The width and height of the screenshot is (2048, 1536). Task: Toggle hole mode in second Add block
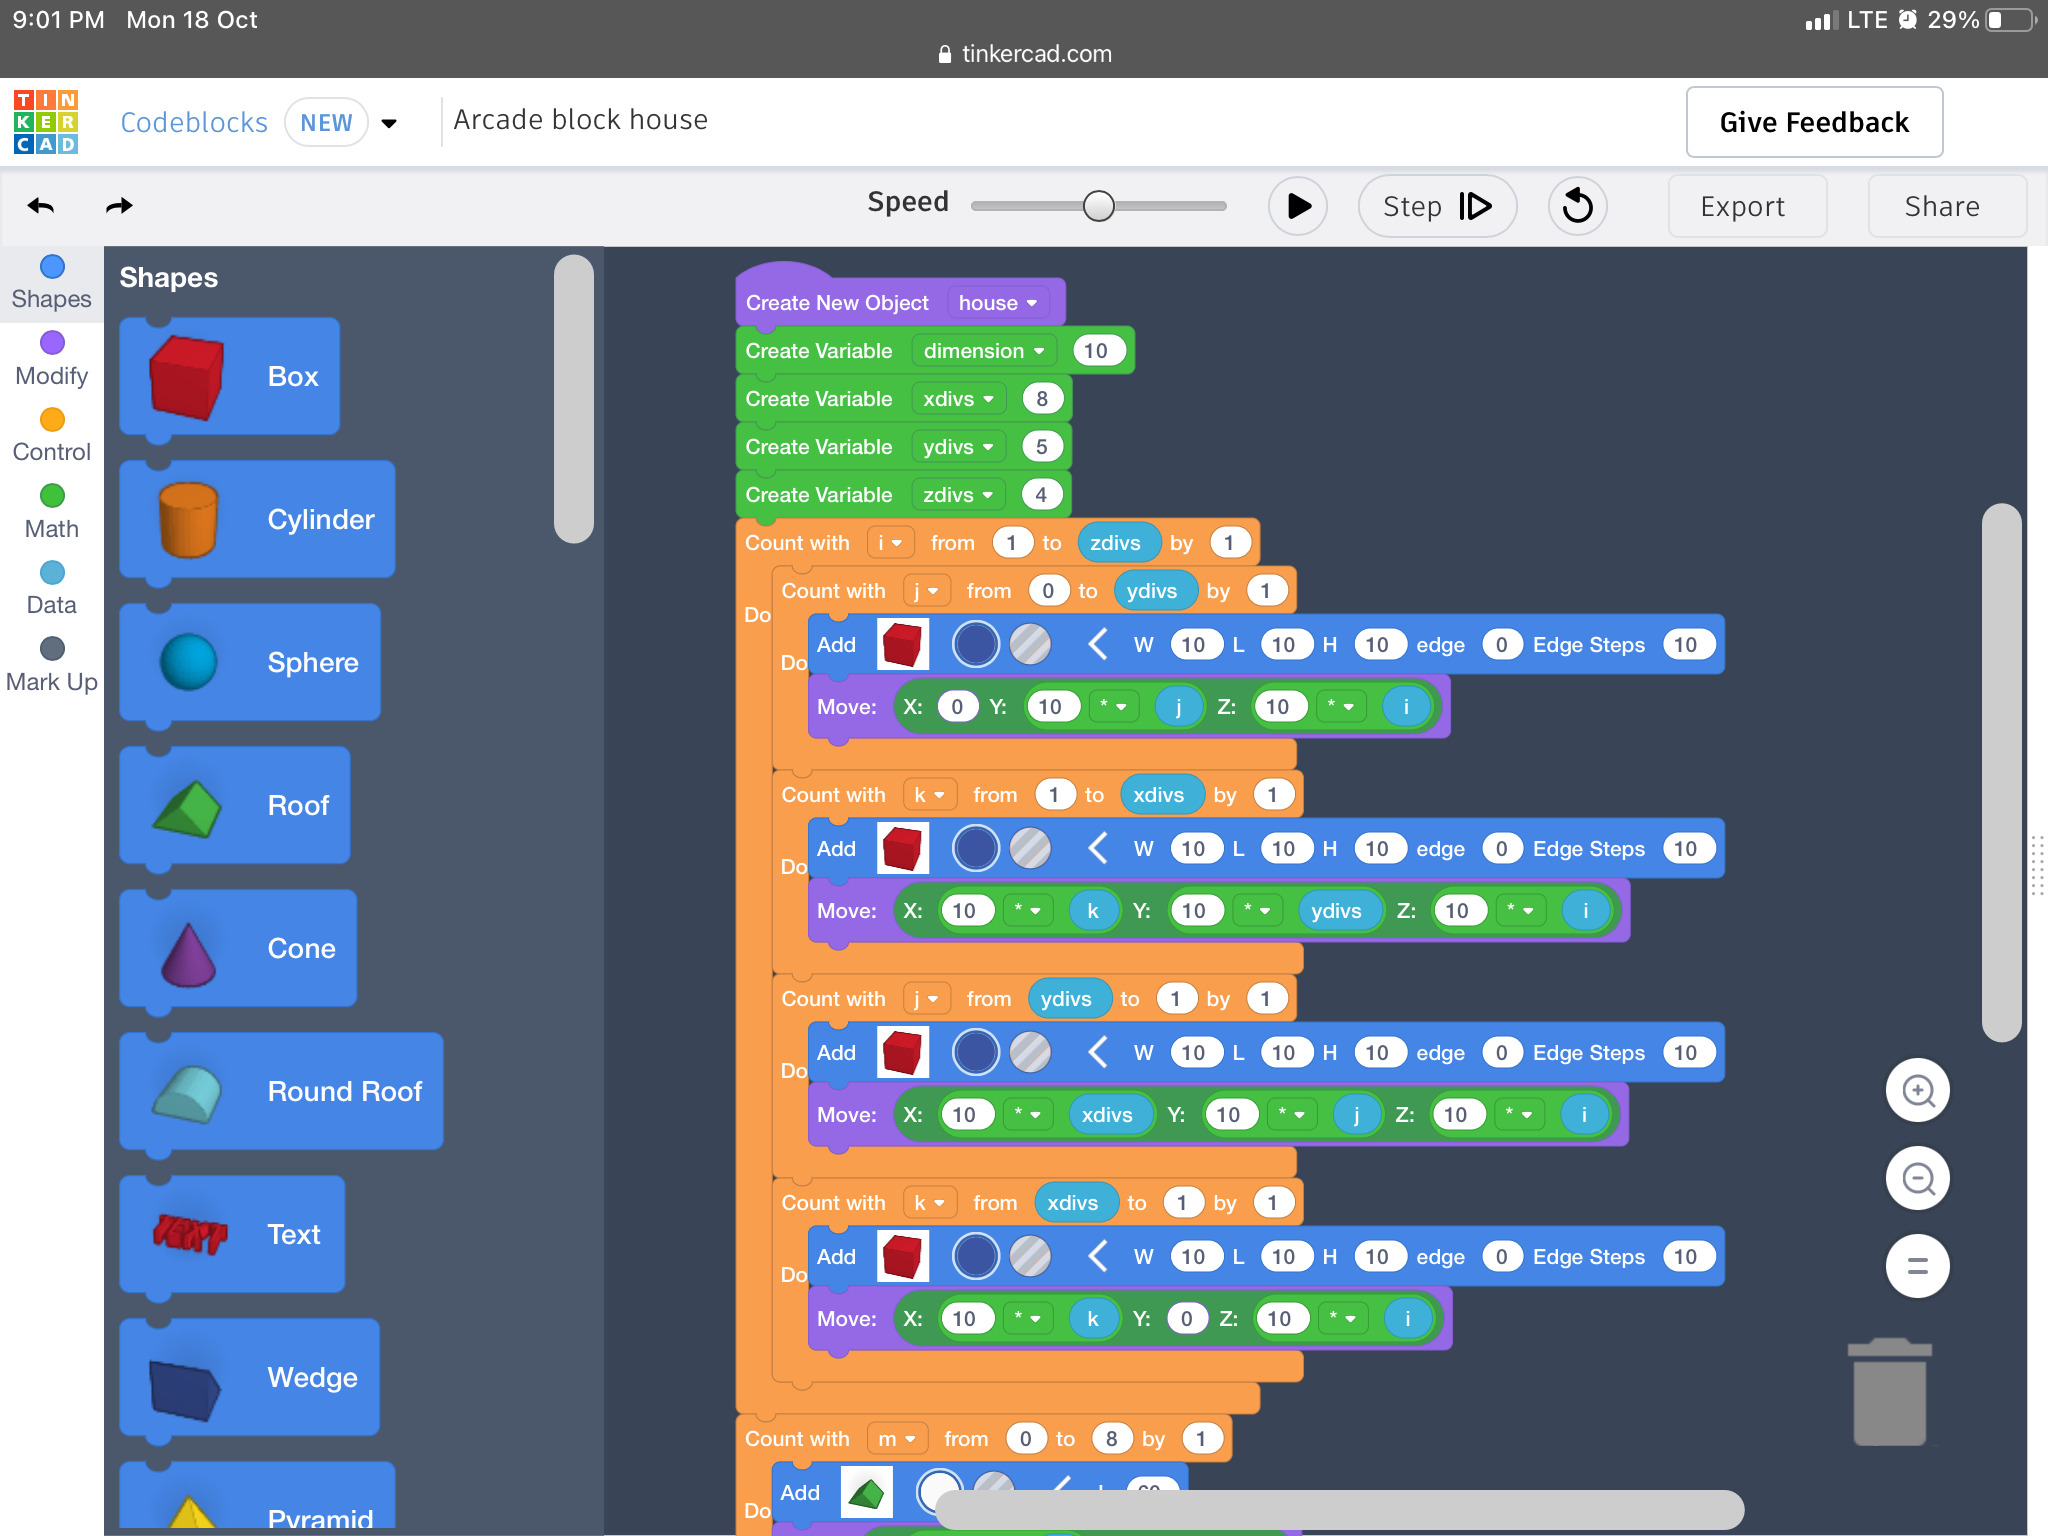click(x=1030, y=849)
